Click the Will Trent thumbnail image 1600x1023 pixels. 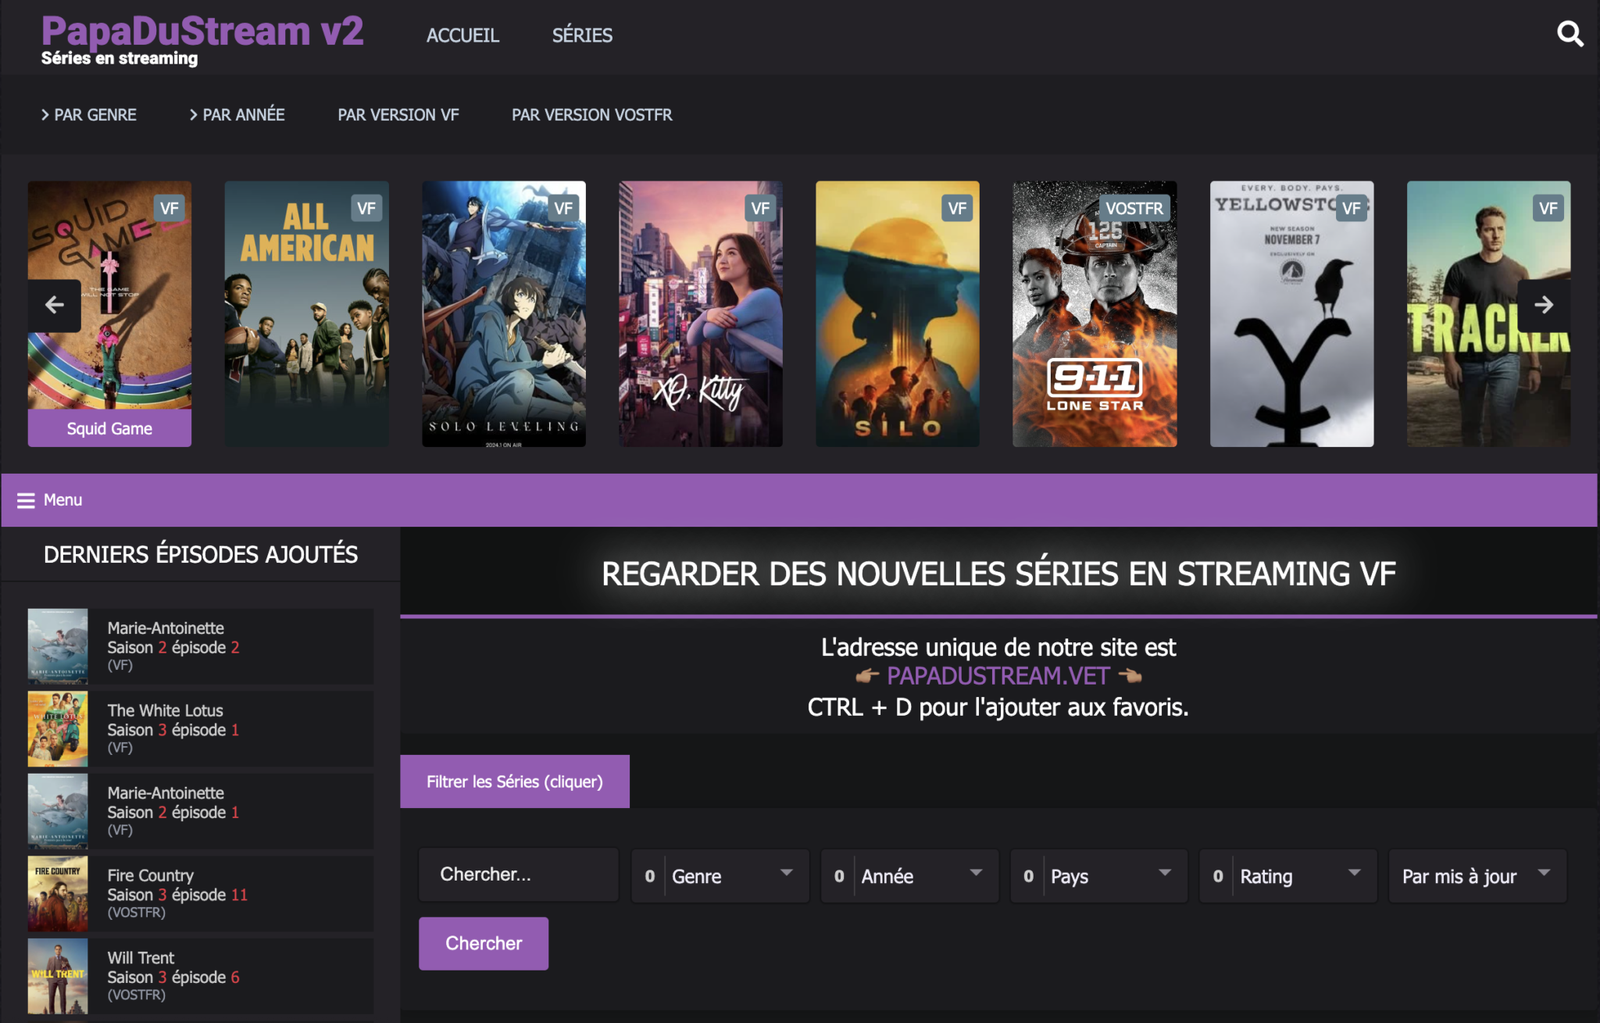58,976
